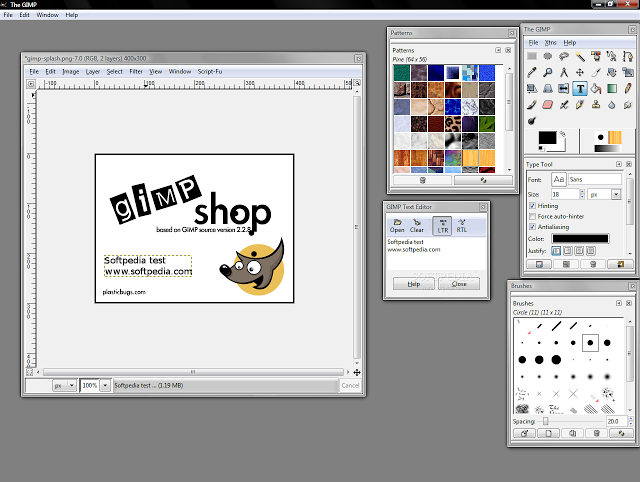Activate the Zoom magnifier tool

pyautogui.click(x=548, y=72)
